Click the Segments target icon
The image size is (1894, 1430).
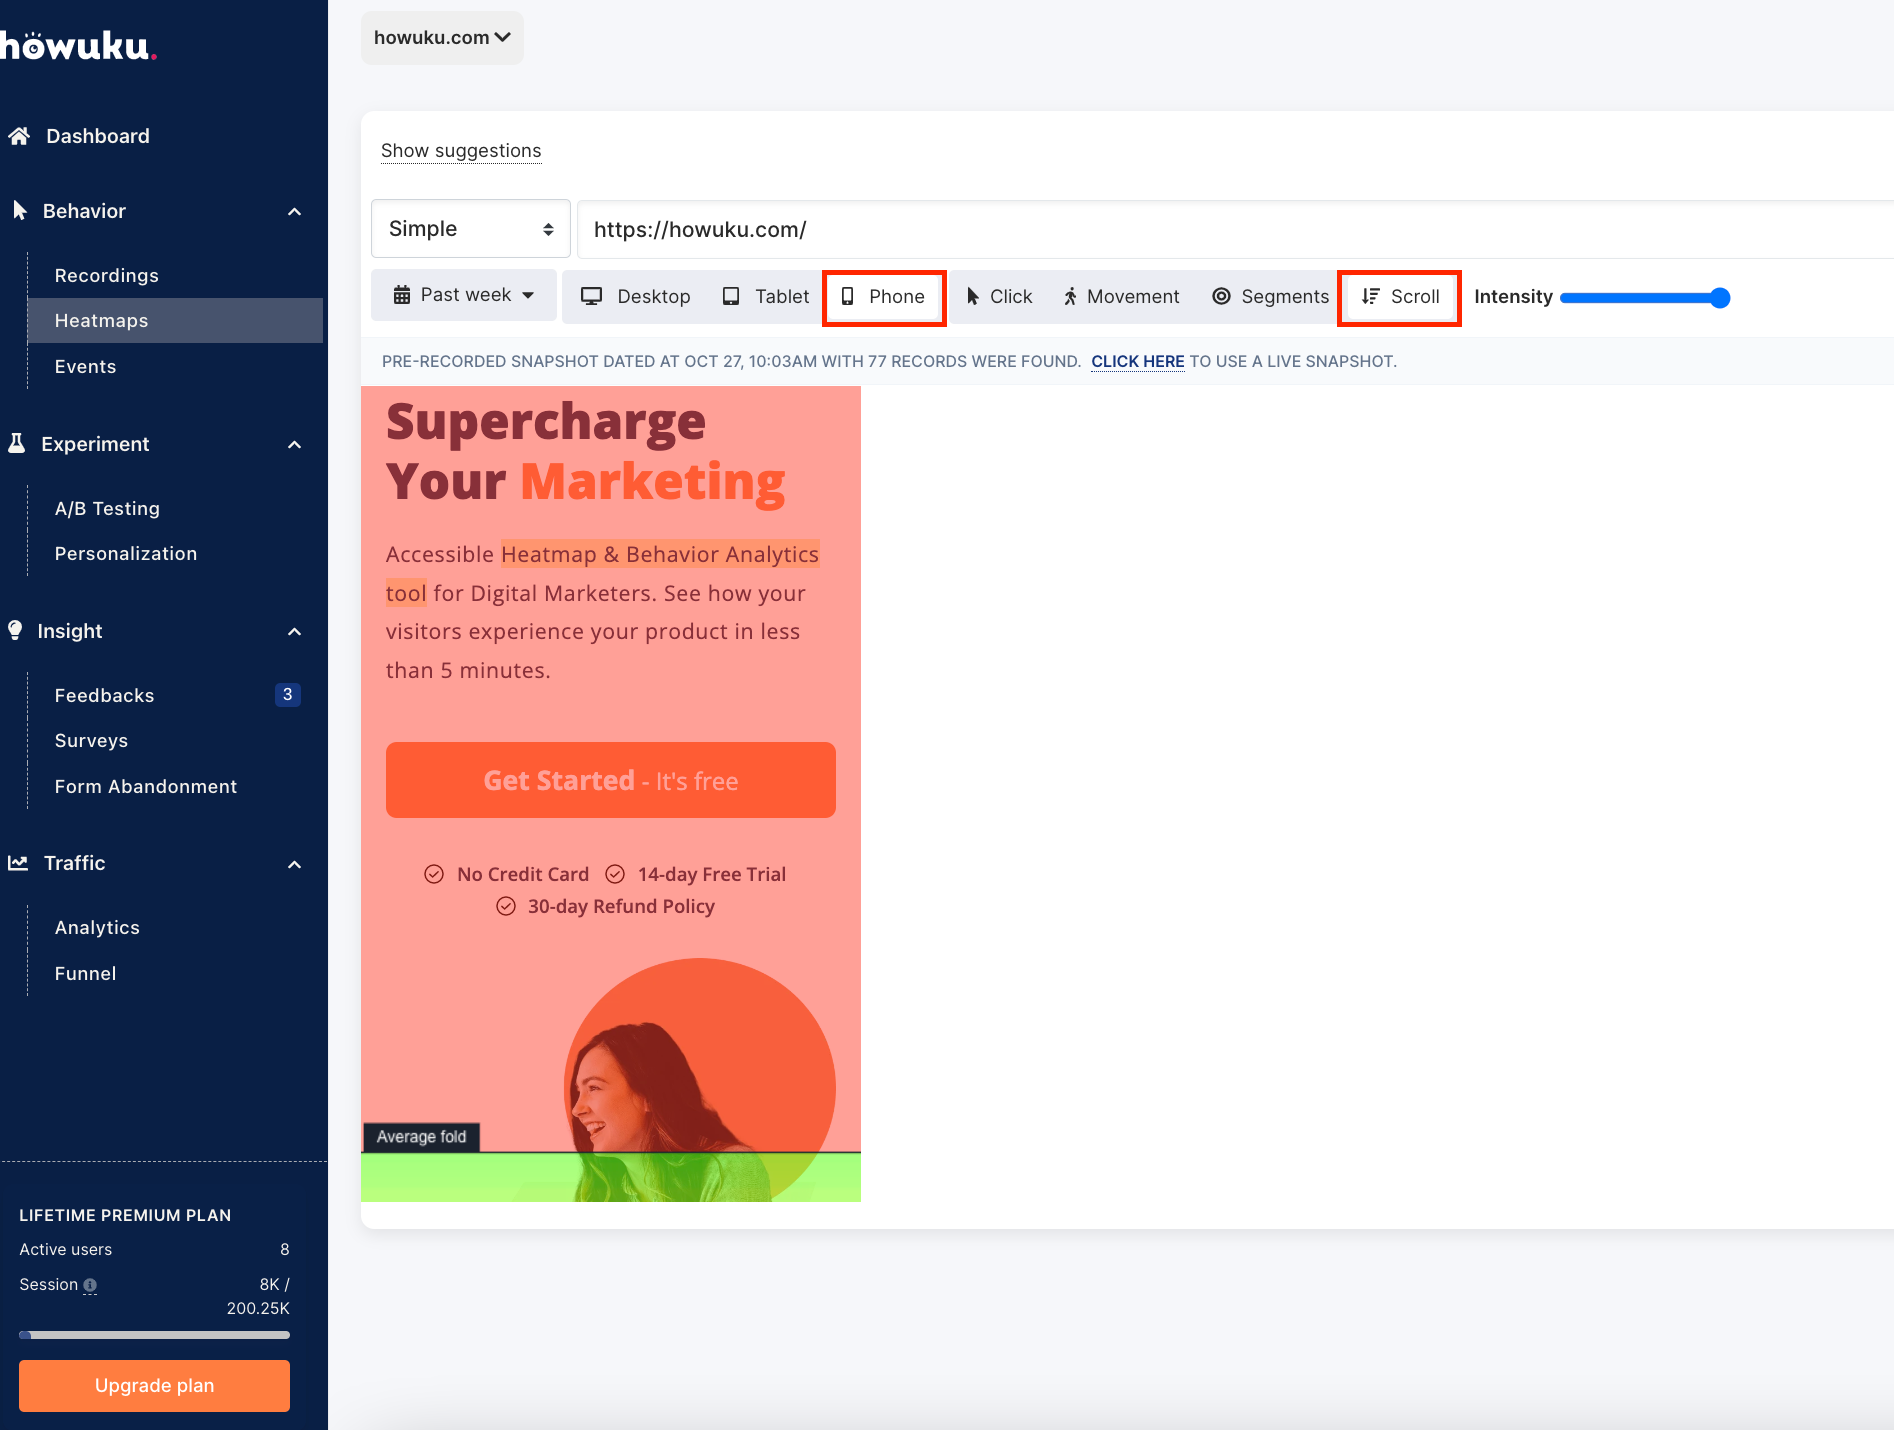point(1221,296)
